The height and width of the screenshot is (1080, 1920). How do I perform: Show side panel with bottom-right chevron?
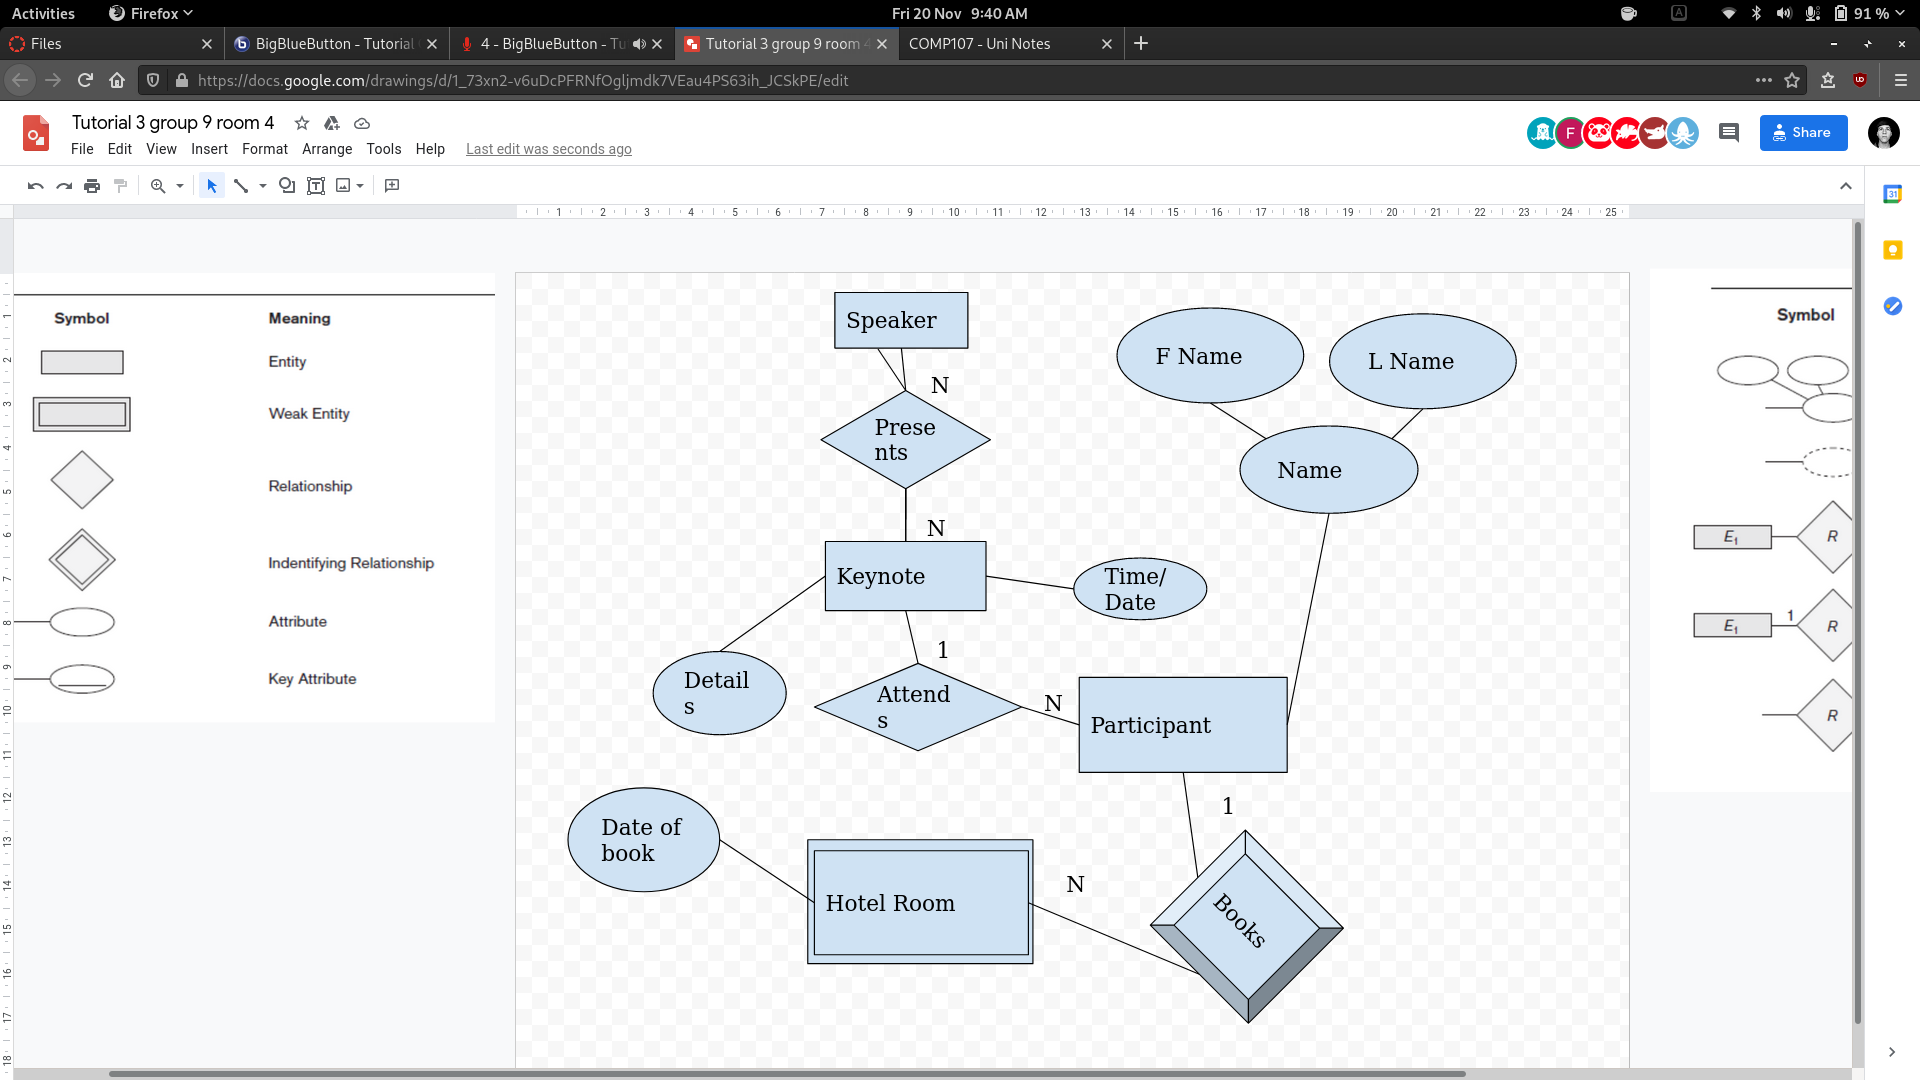point(1891,1052)
